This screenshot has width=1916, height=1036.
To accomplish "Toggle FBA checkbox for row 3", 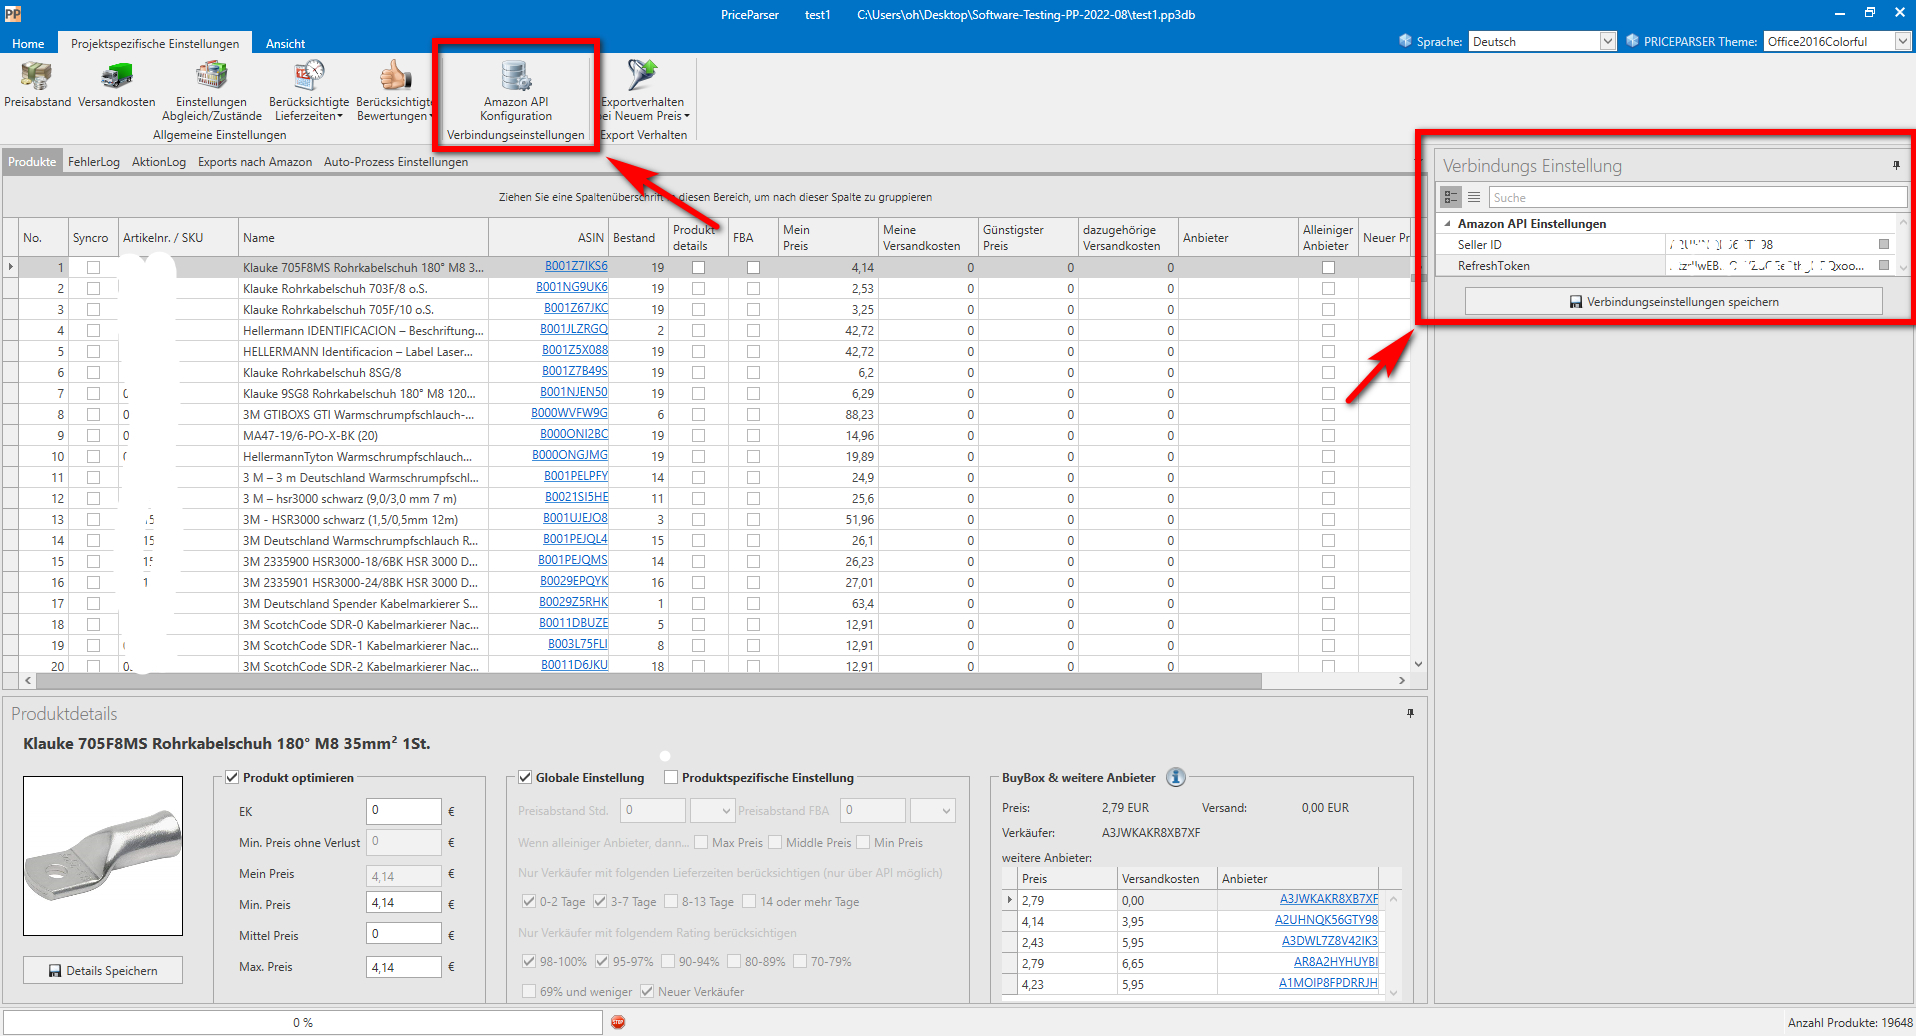I will coord(753,309).
